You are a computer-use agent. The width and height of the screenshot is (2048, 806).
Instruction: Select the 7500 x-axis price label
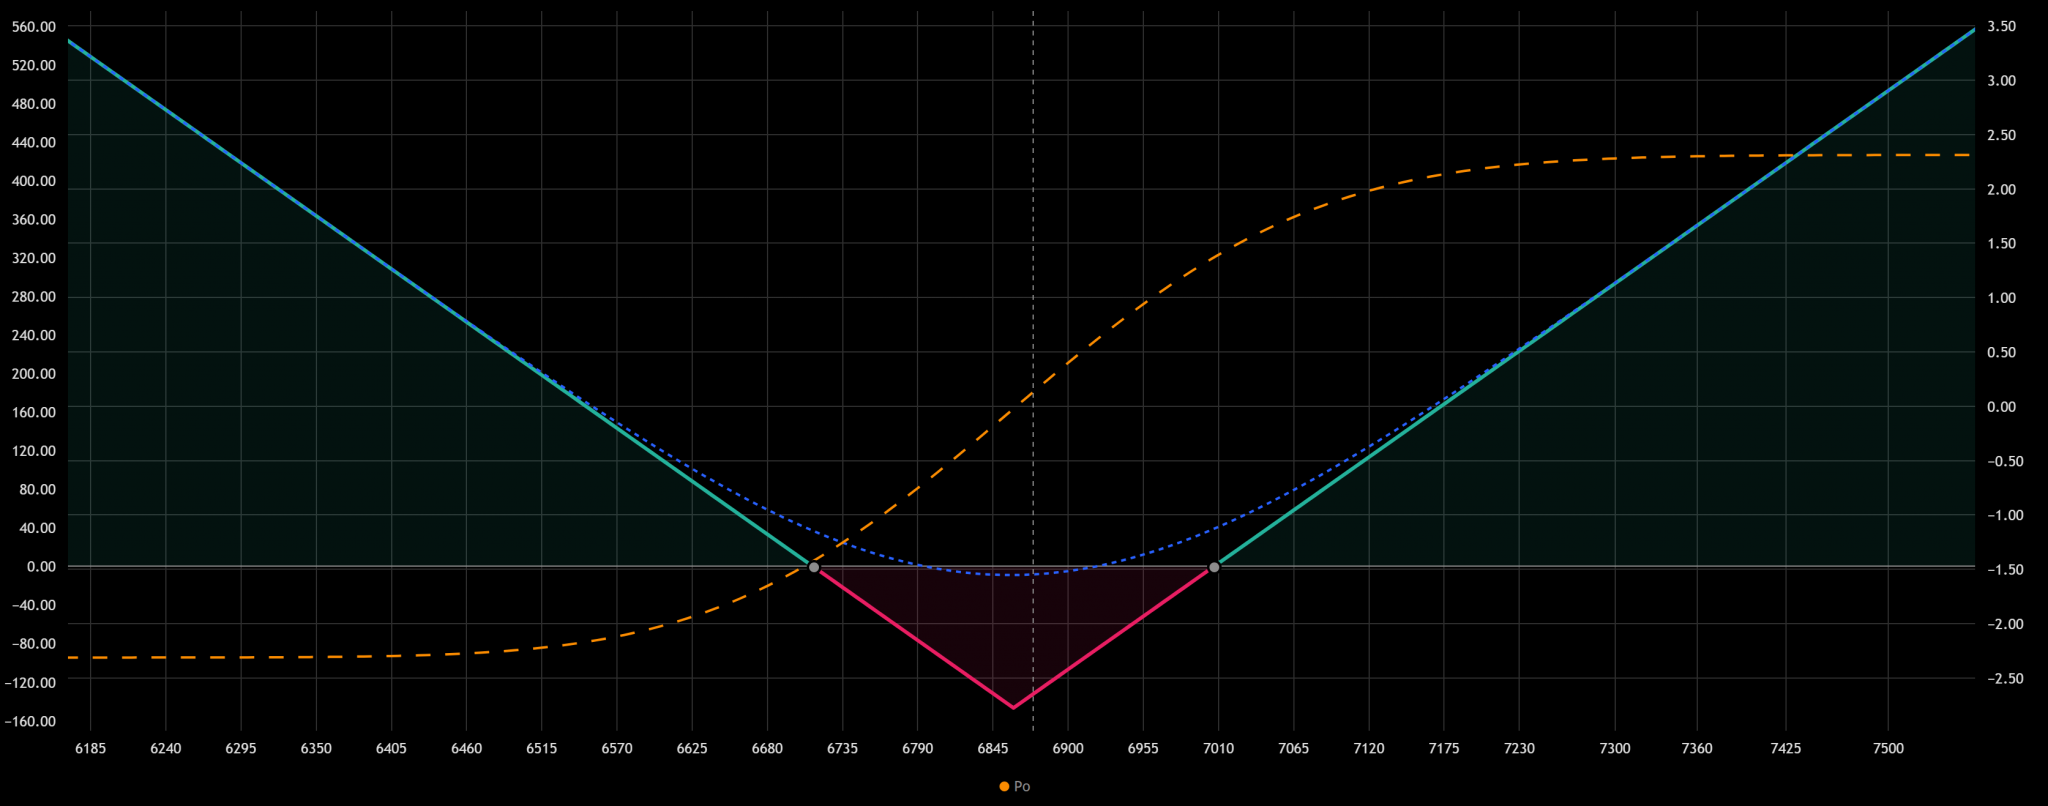coord(1888,748)
